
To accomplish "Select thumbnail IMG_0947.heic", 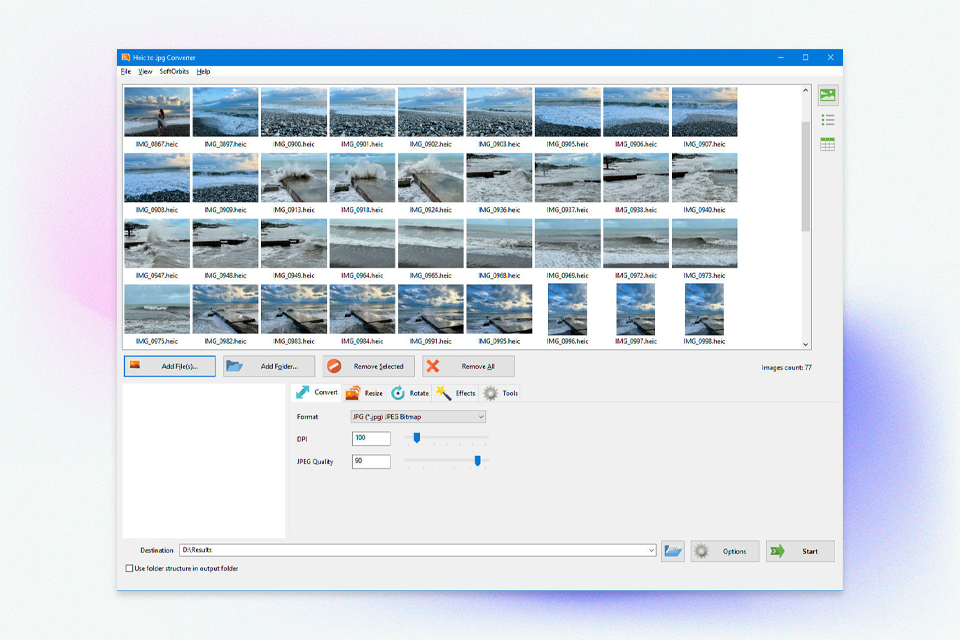I will (157, 243).
